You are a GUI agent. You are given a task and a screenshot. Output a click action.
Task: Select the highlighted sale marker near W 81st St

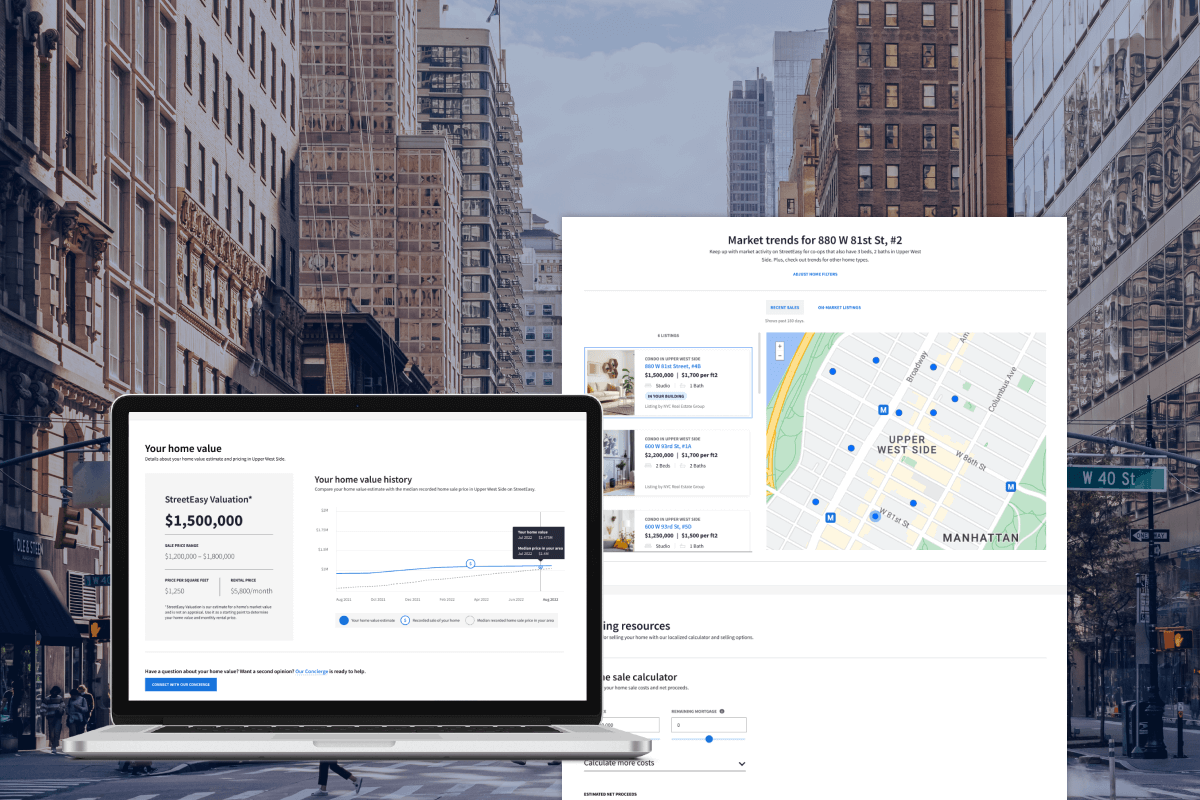click(x=876, y=516)
